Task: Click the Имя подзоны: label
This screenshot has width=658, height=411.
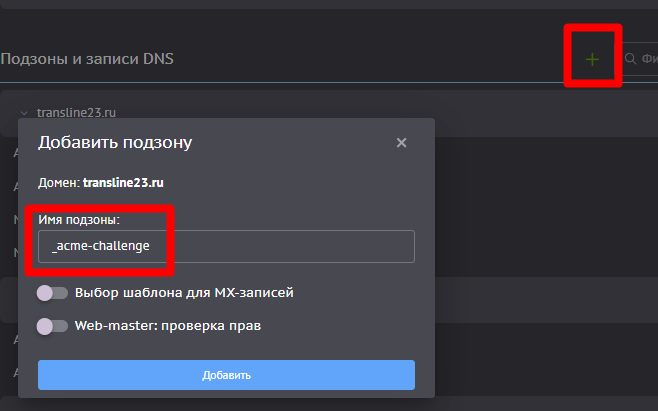Action: click(79, 220)
